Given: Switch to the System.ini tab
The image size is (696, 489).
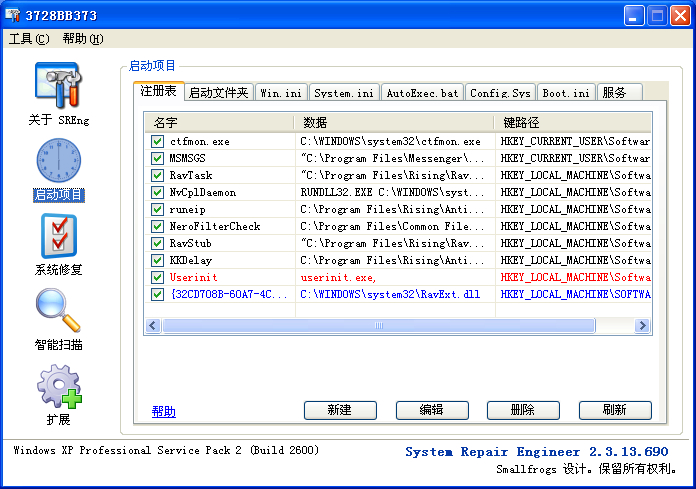Looking at the screenshot, I should (344, 93).
